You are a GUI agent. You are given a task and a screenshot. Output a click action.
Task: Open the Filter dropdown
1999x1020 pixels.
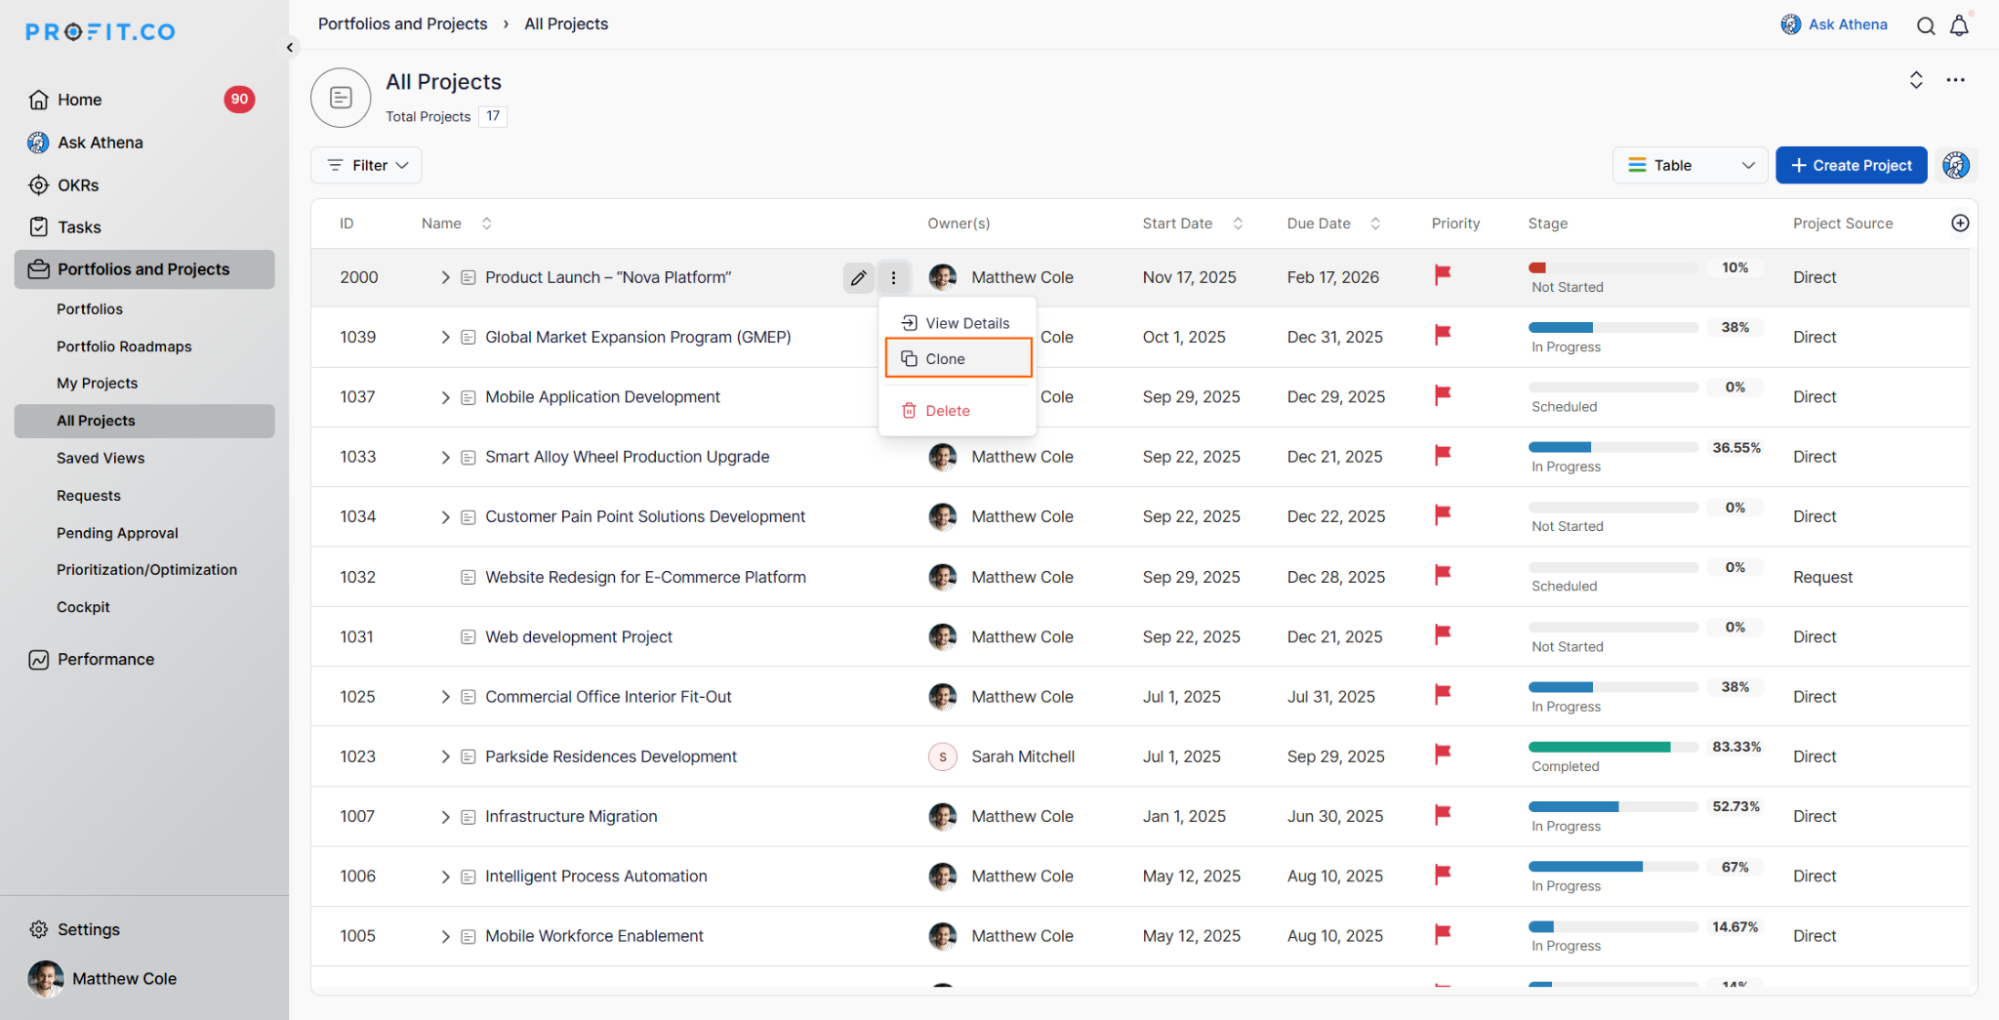(x=366, y=165)
